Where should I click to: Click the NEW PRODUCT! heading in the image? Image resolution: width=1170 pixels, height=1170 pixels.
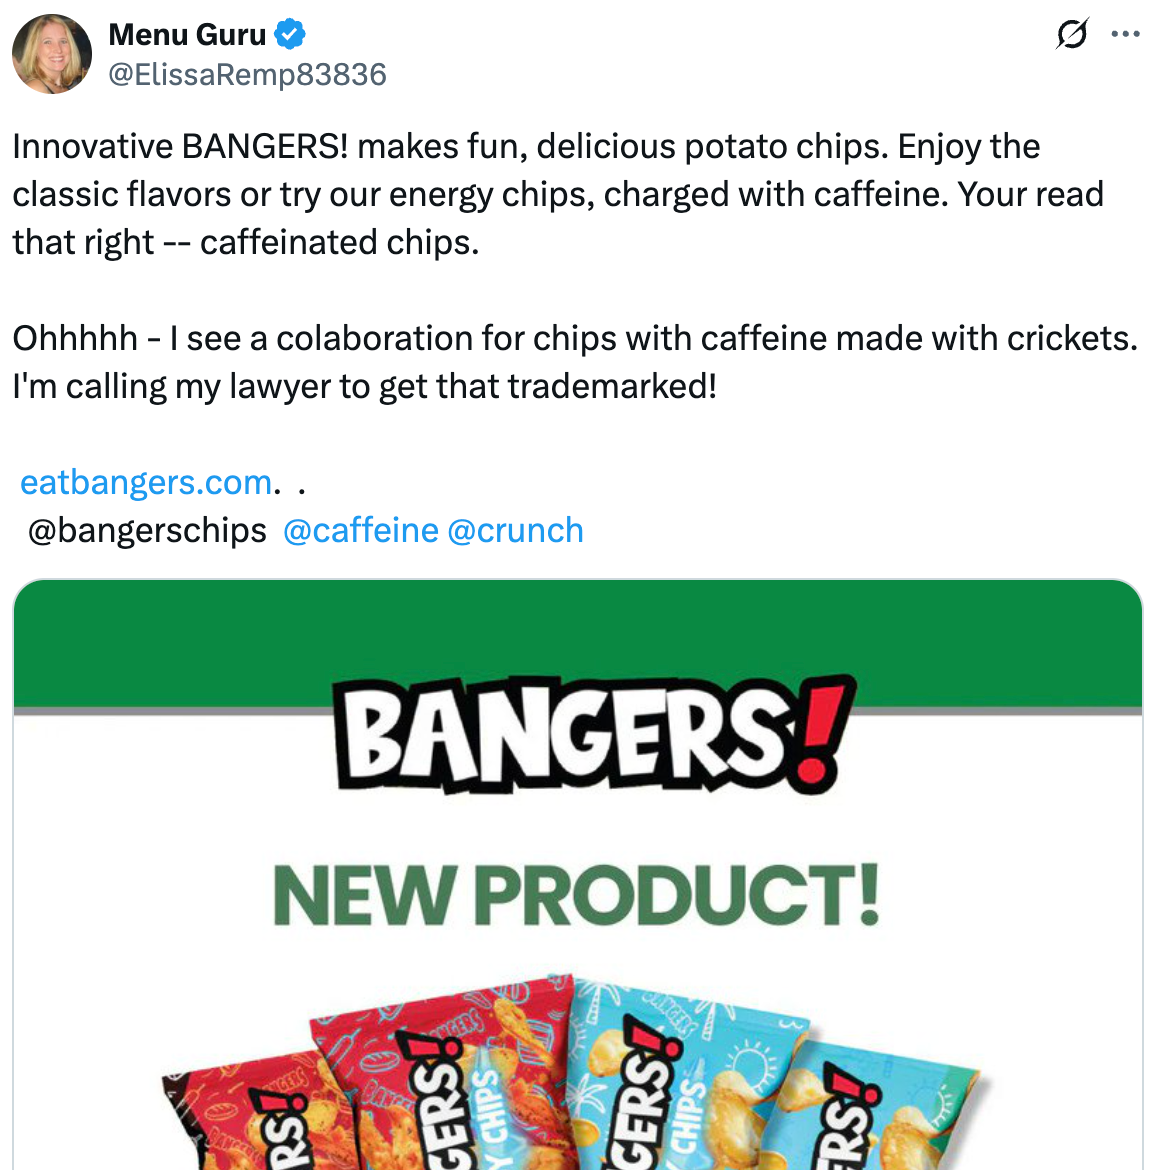coord(576,895)
